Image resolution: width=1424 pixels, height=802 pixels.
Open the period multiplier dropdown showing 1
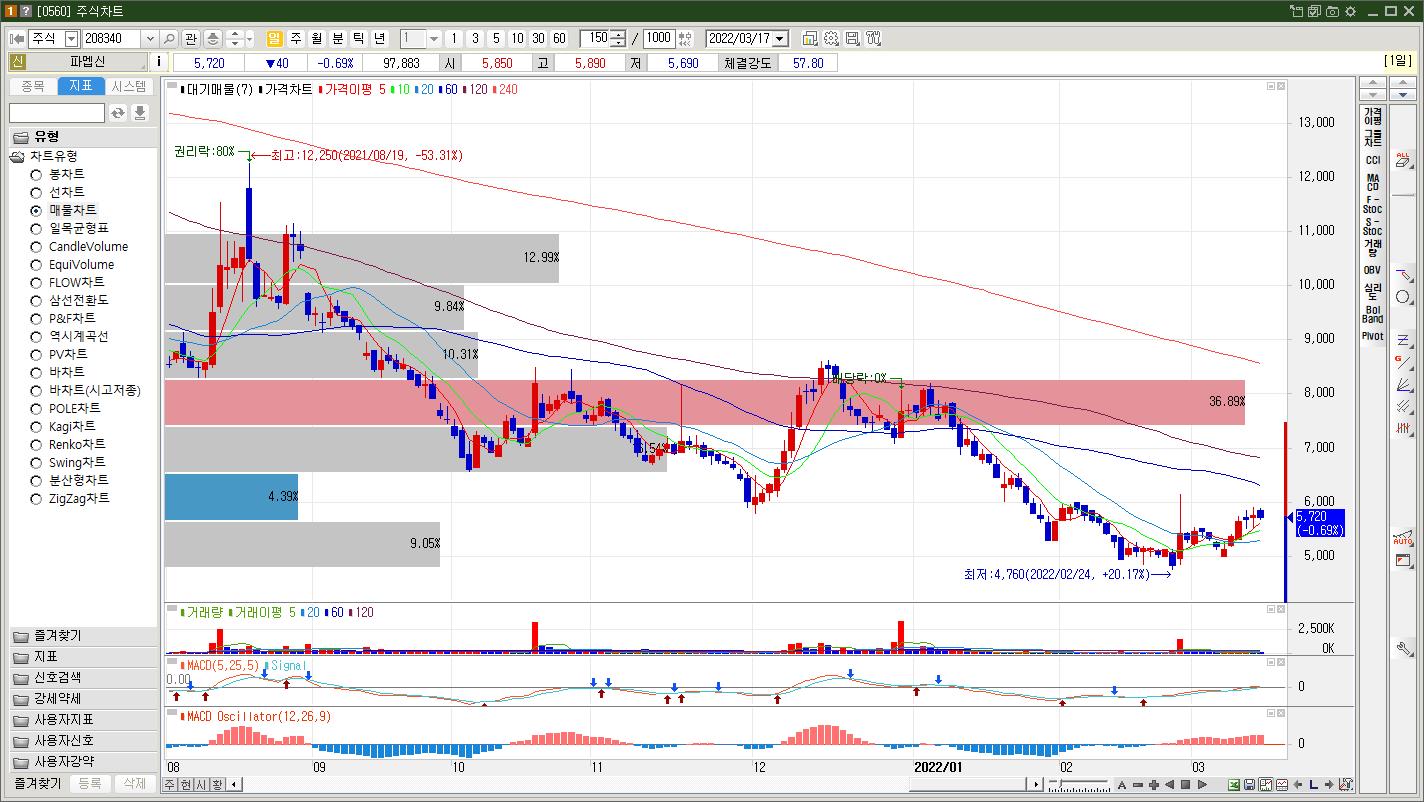[x=434, y=38]
